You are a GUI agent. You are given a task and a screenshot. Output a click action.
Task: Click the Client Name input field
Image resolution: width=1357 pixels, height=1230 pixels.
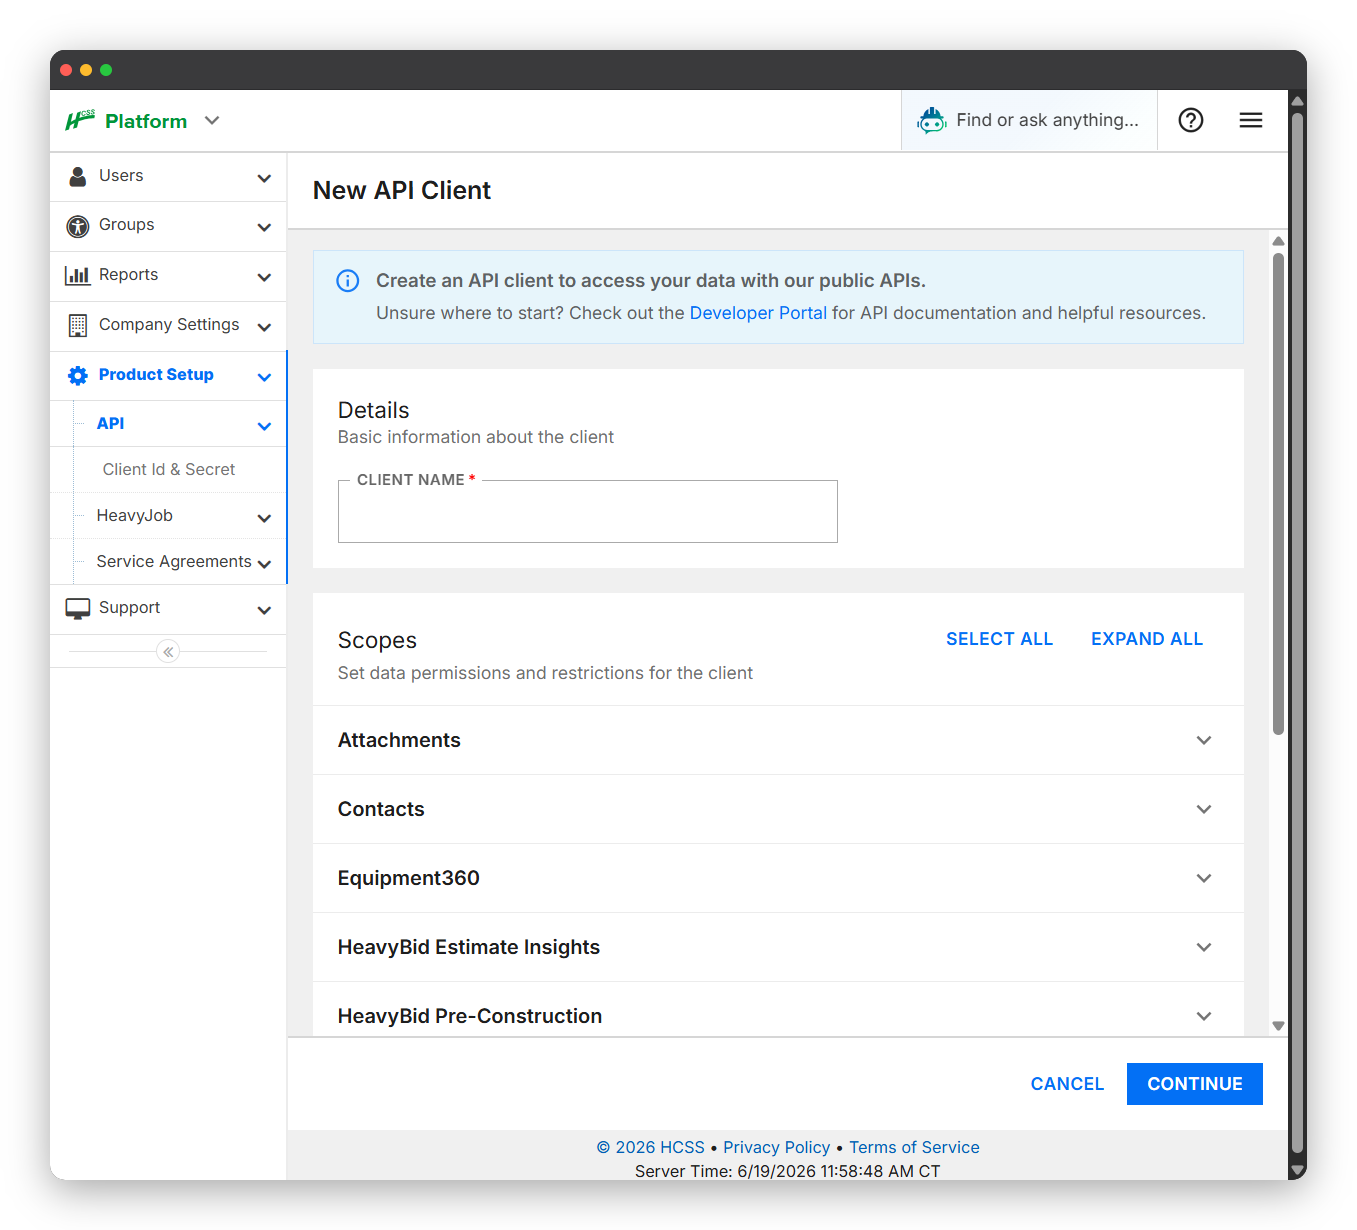588,512
